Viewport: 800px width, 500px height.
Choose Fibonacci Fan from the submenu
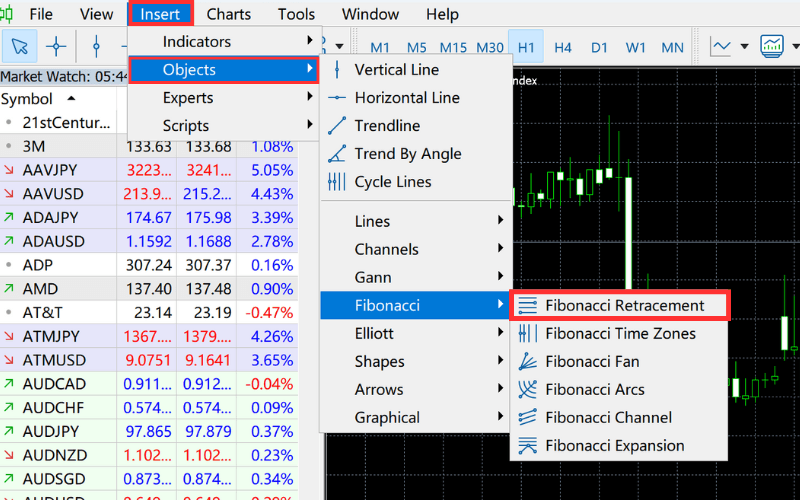point(592,362)
